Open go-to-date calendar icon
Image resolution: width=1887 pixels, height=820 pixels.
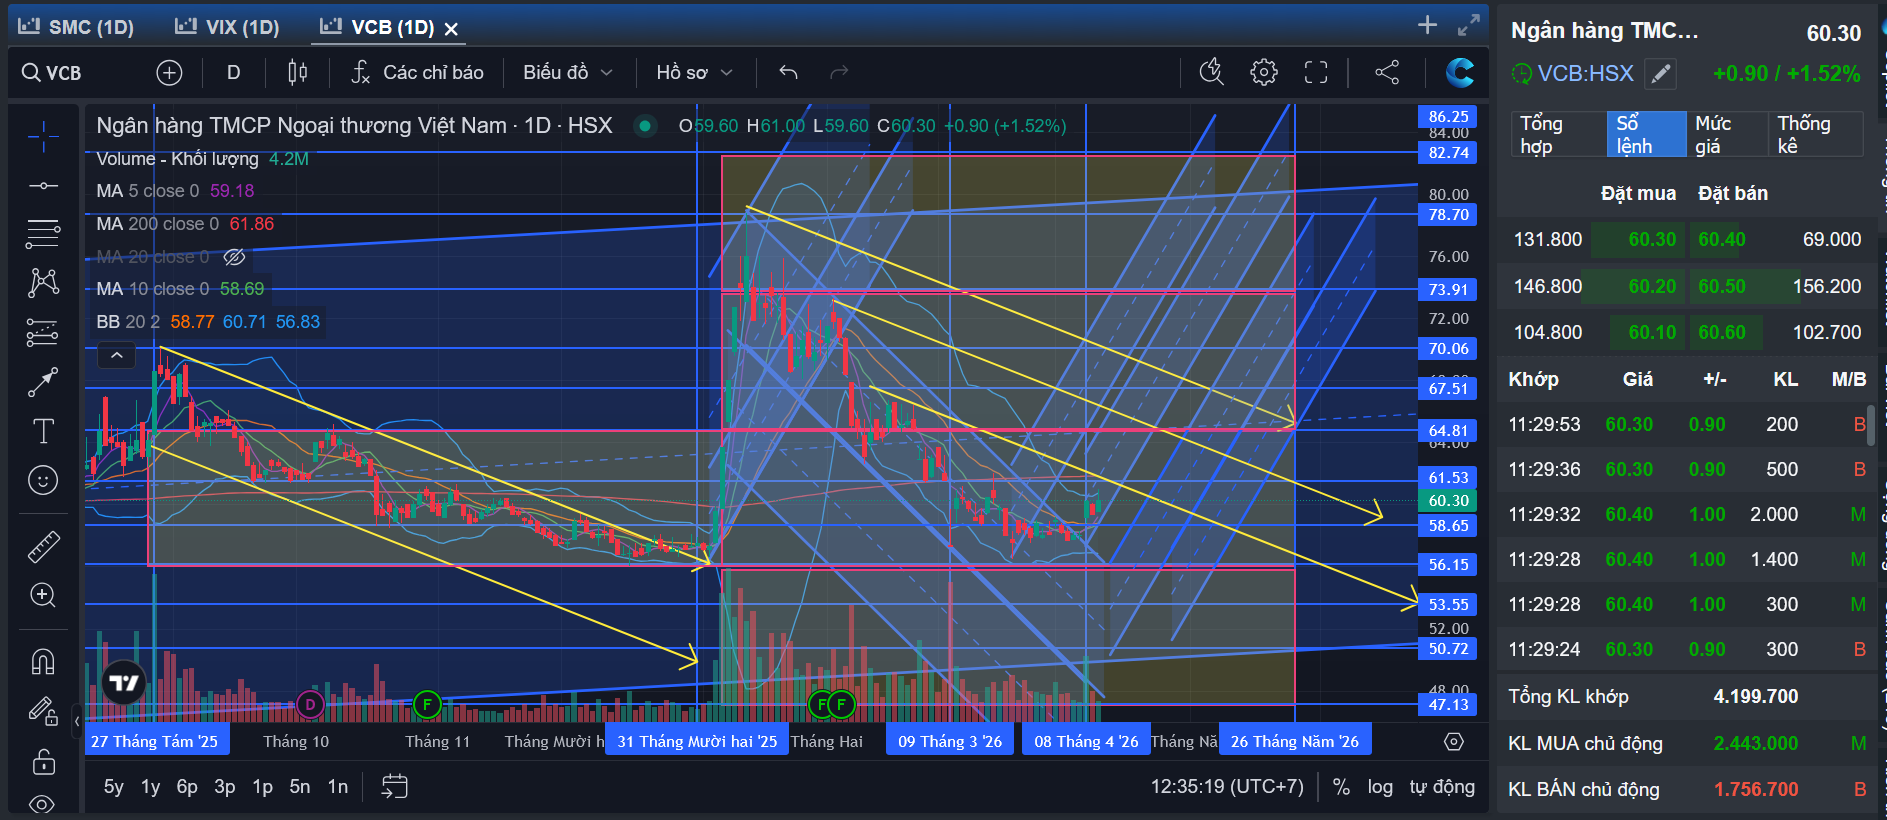click(394, 787)
